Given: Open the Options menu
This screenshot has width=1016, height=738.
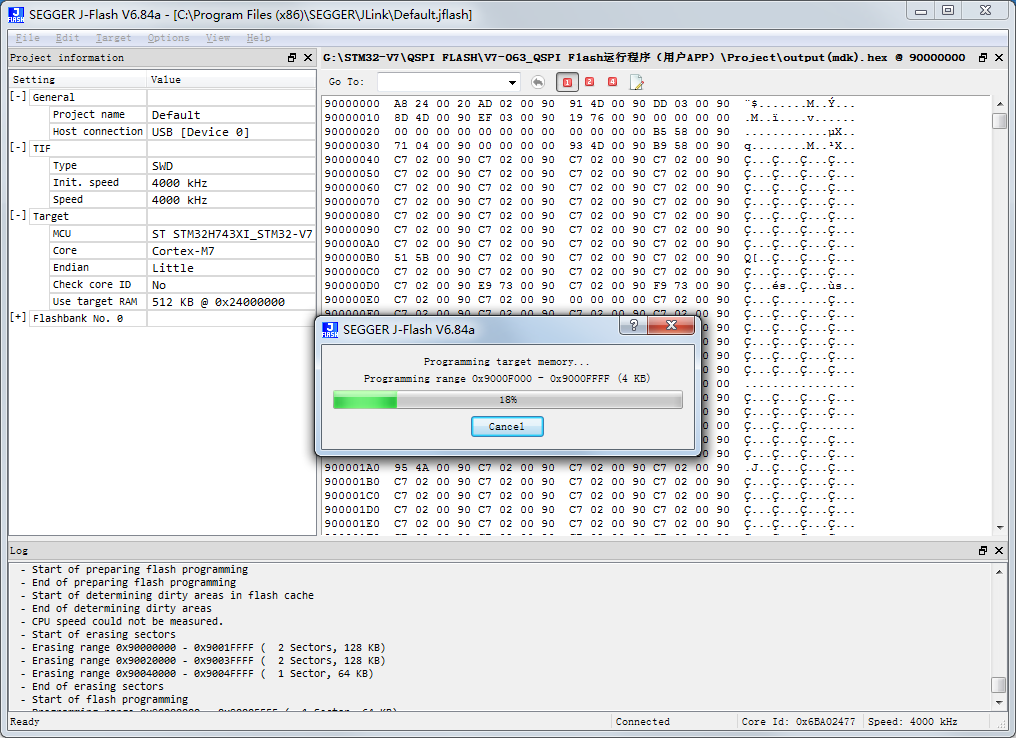Looking at the screenshot, I should [168, 38].
